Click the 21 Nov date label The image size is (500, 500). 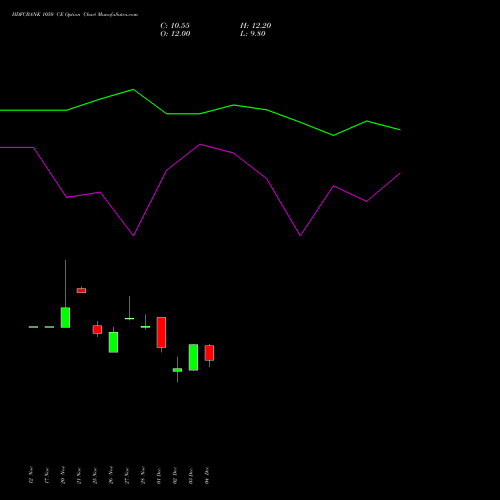coord(79,475)
